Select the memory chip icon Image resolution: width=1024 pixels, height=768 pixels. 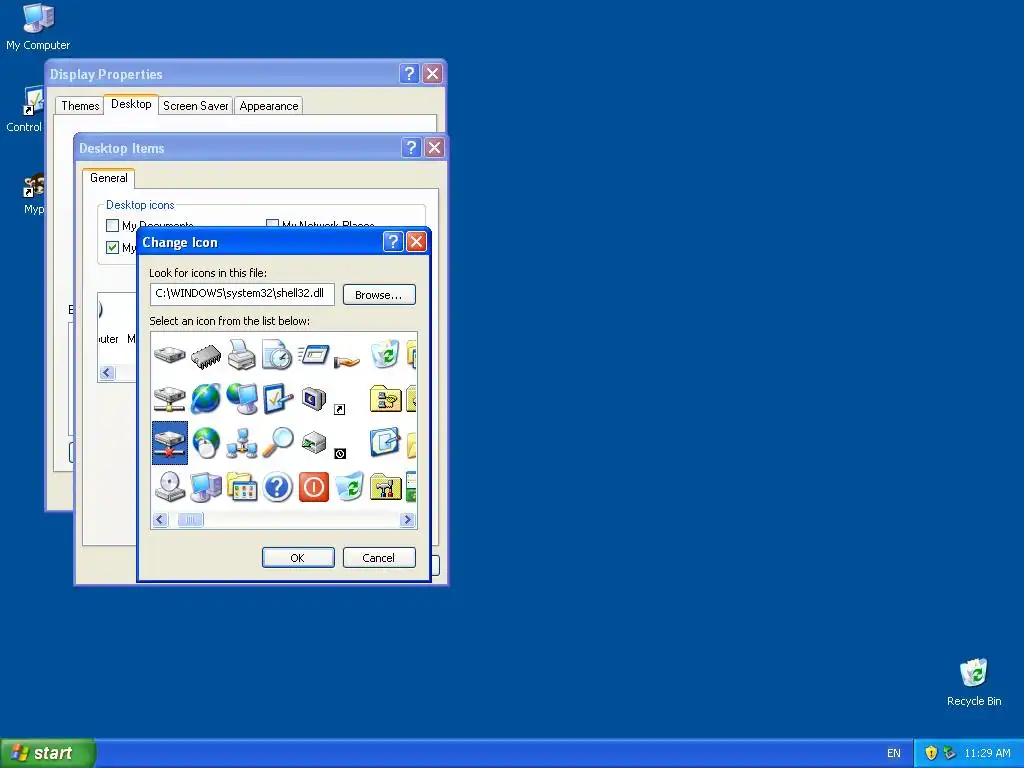tap(206, 356)
